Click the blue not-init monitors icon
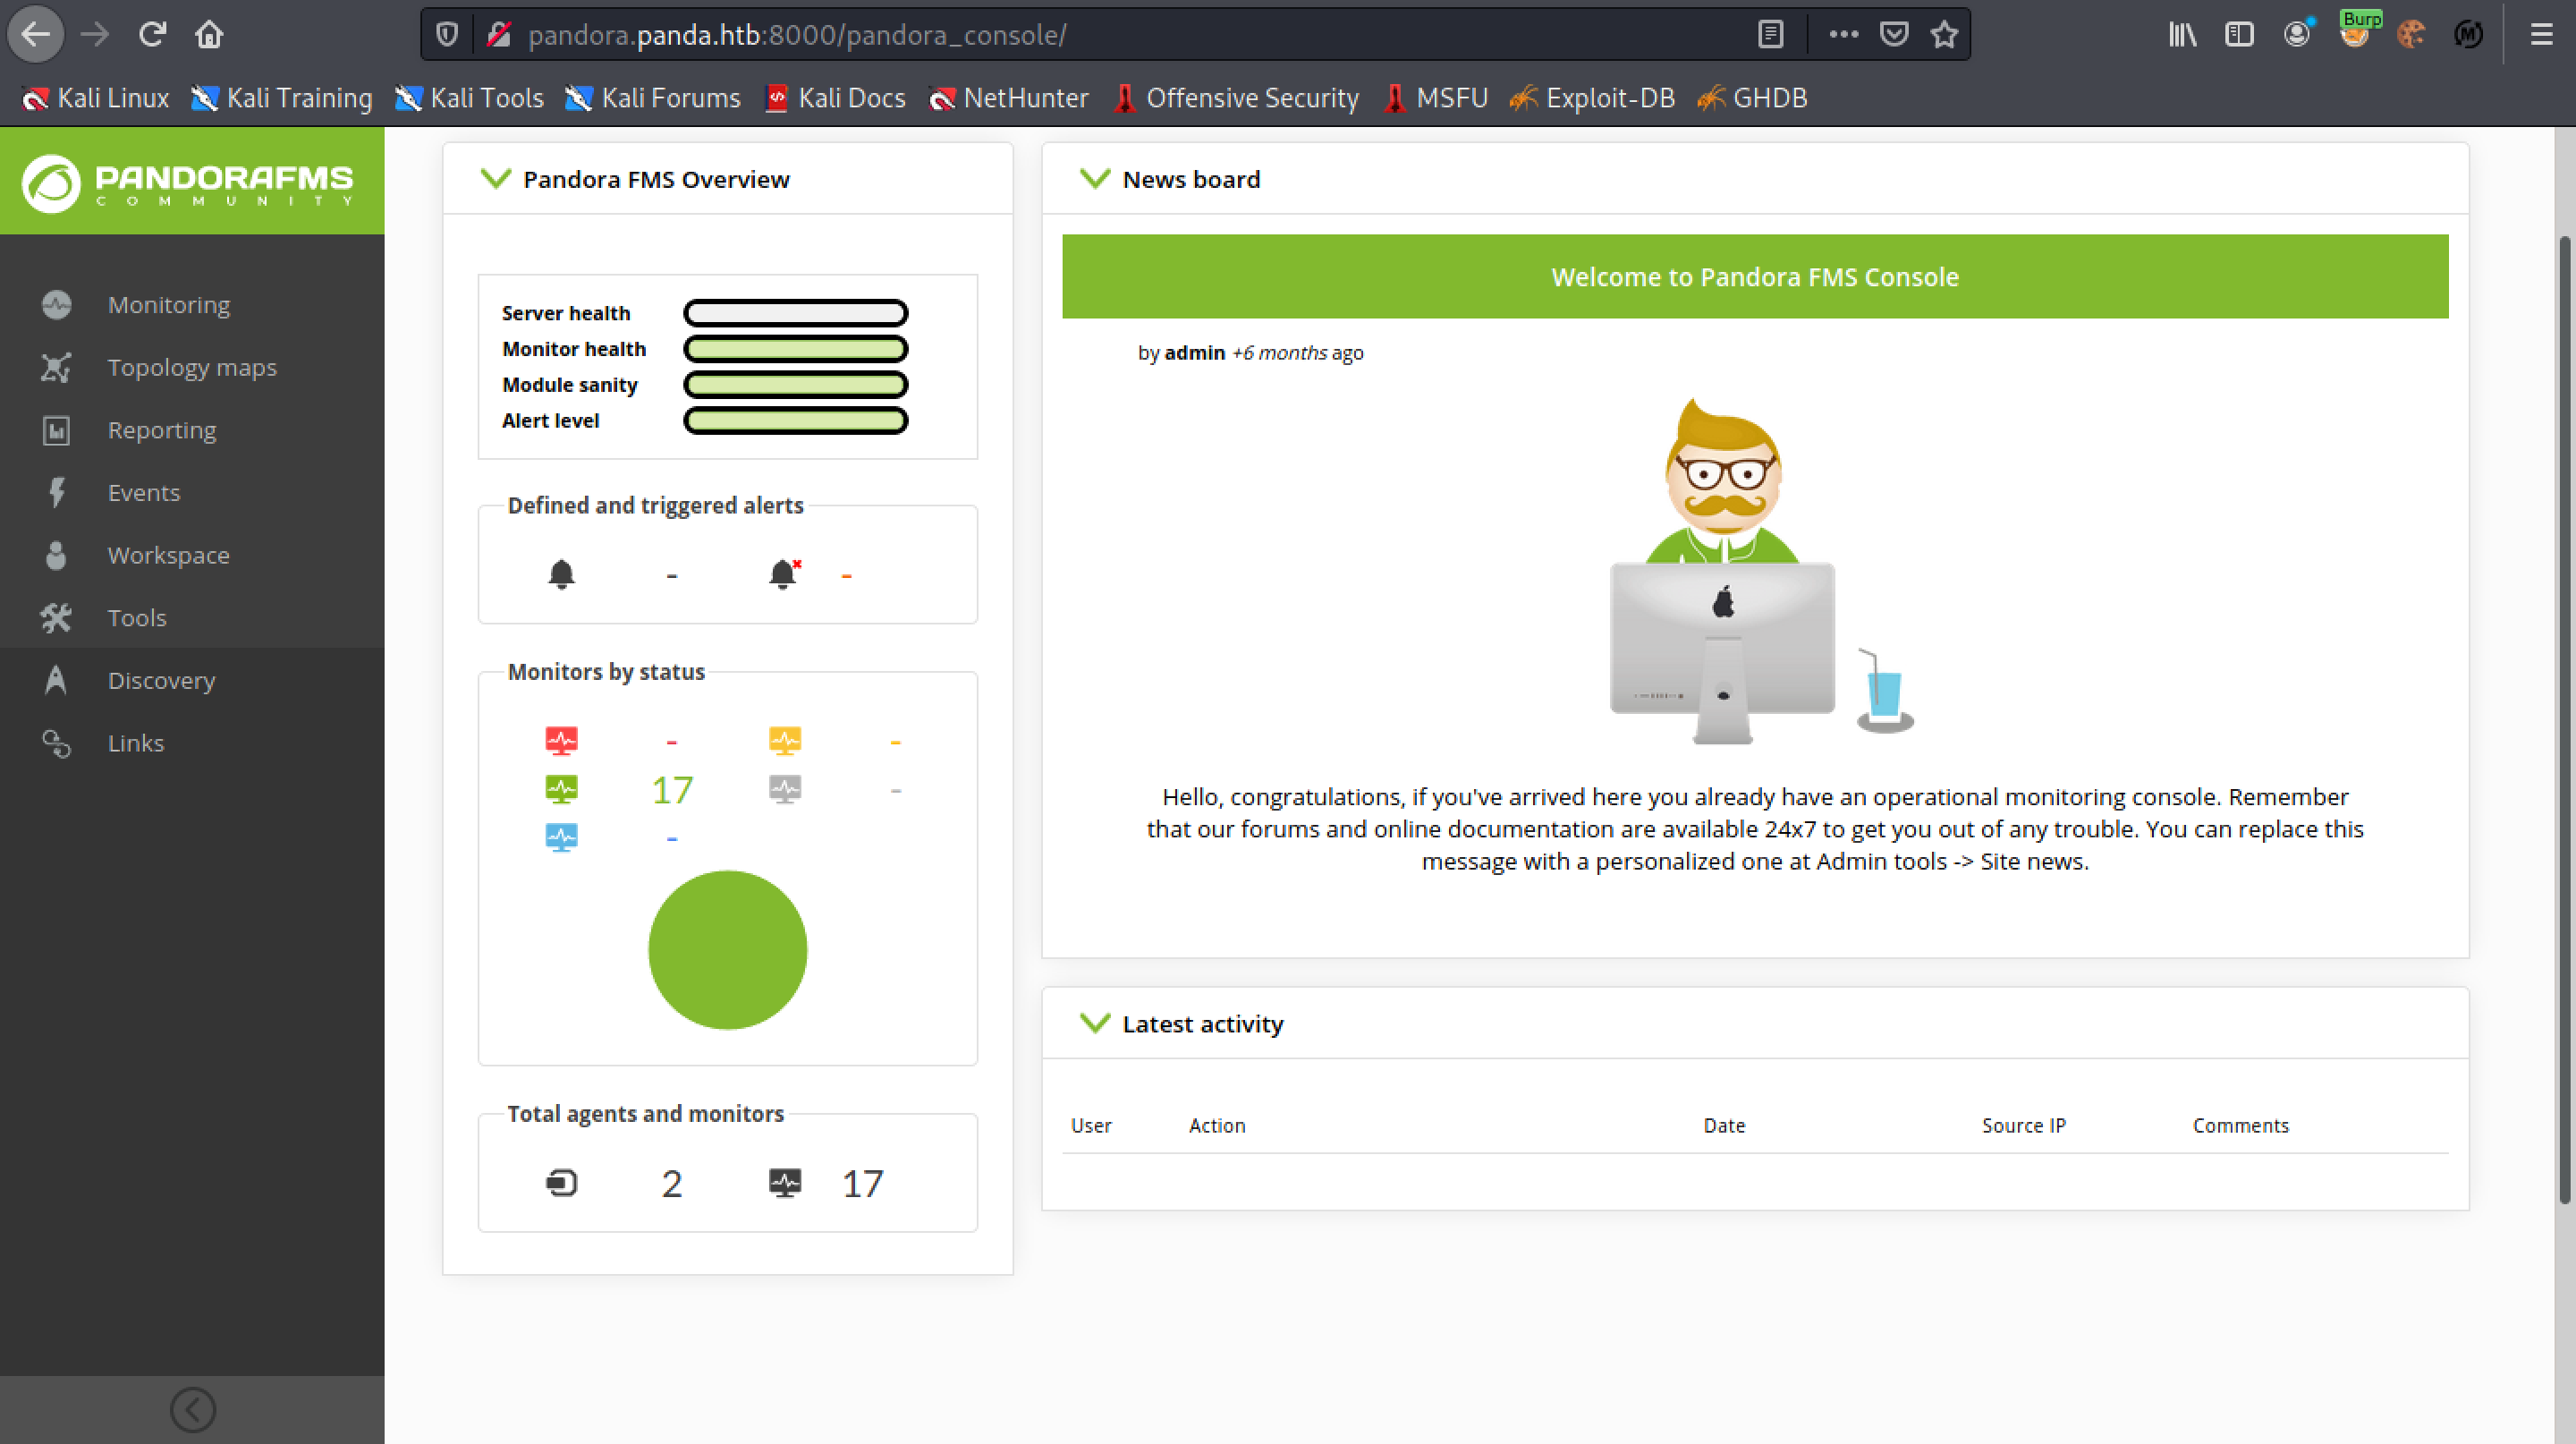 [x=561, y=837]
